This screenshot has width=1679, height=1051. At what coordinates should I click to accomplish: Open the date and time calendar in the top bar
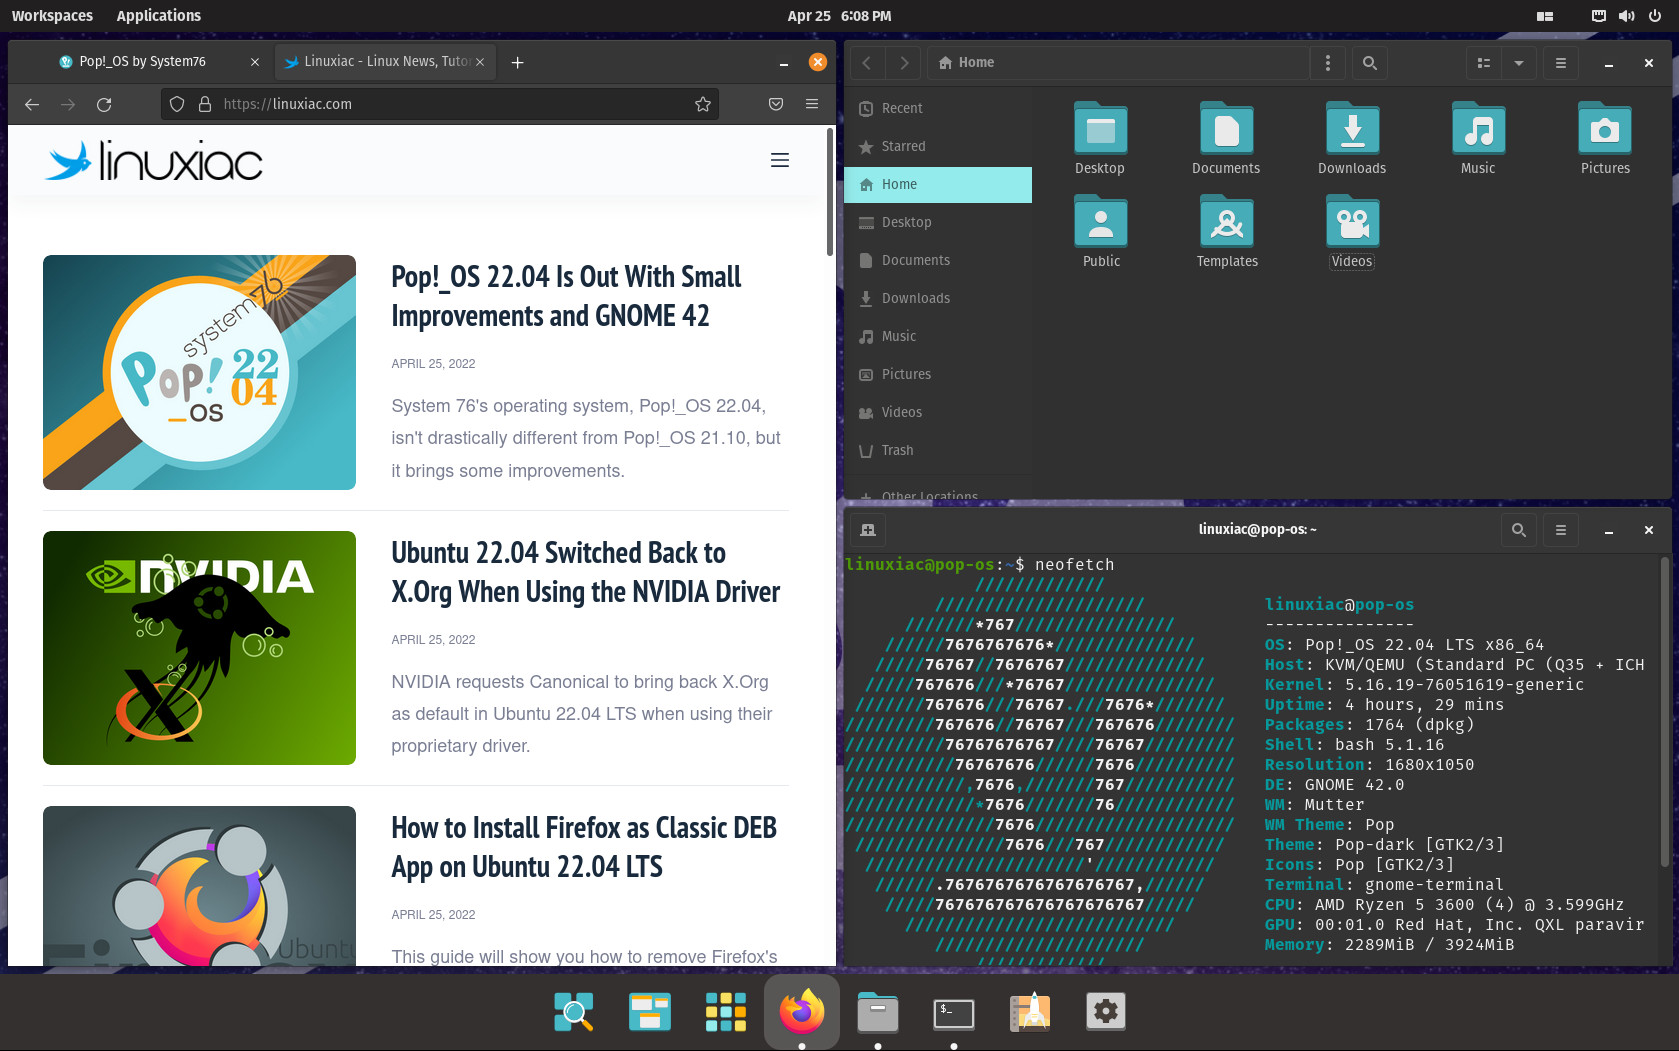pyautogui.click(x=839, y=15)
